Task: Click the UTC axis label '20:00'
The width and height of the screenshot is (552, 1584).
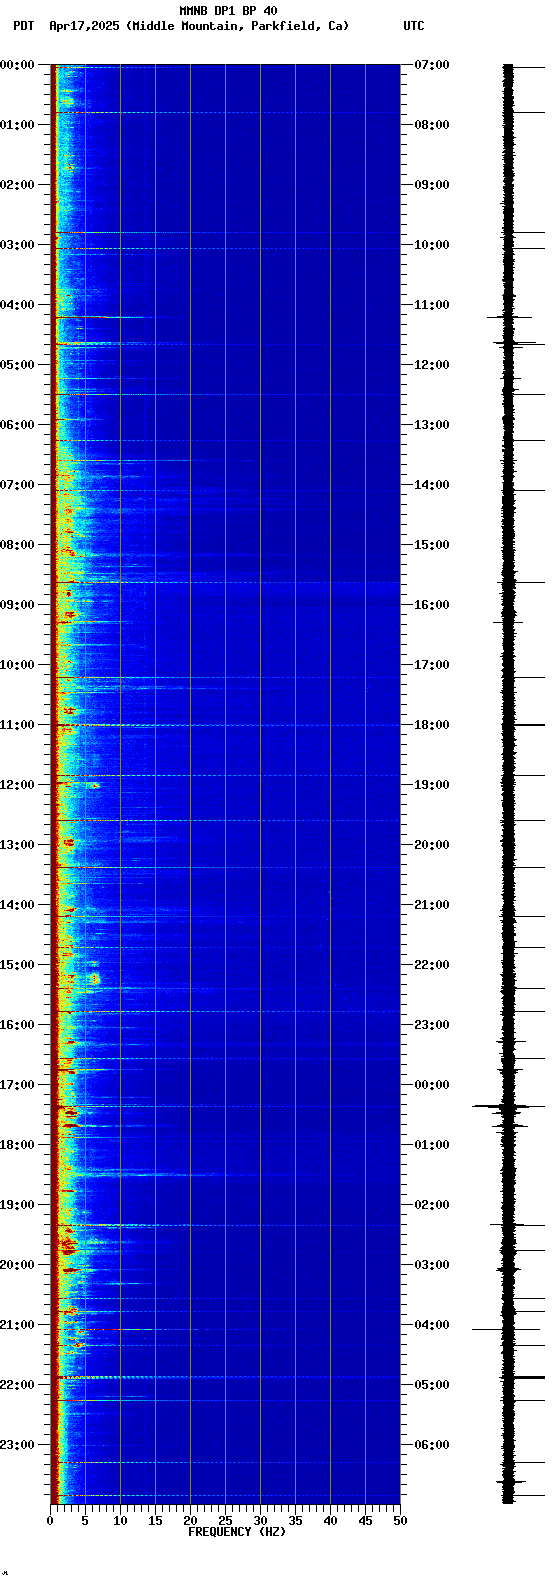Action: pyautogui.click(x=431, y=845)
